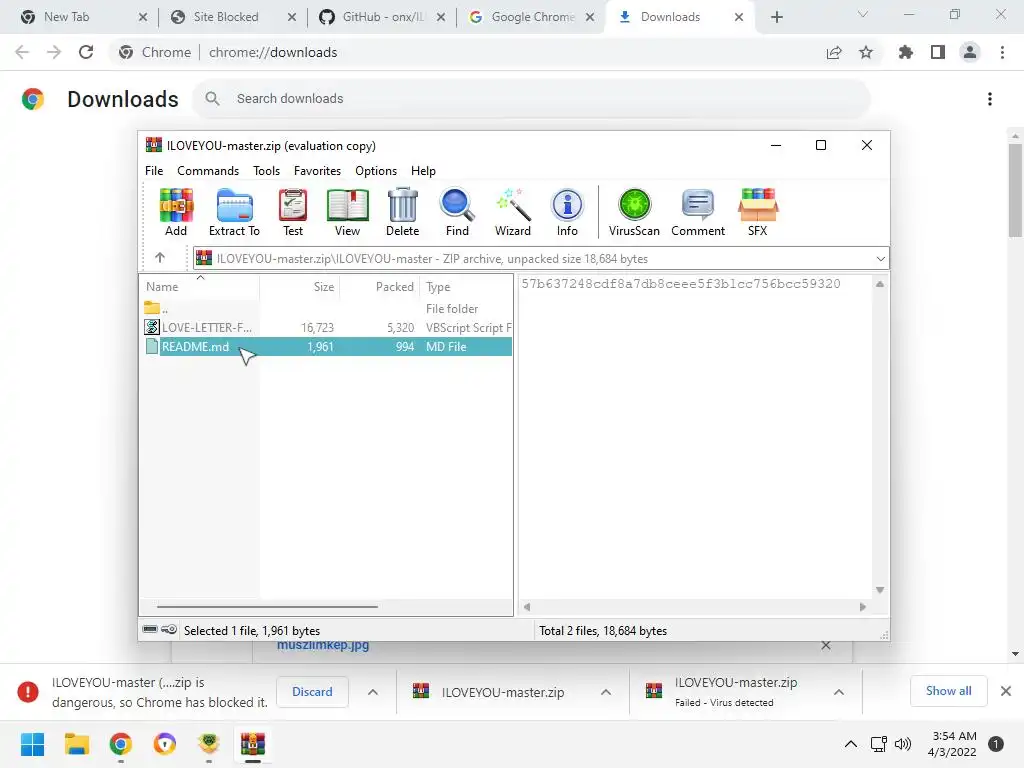Share this page icon in address bar
1024x768 pixels.
point(834,52)
